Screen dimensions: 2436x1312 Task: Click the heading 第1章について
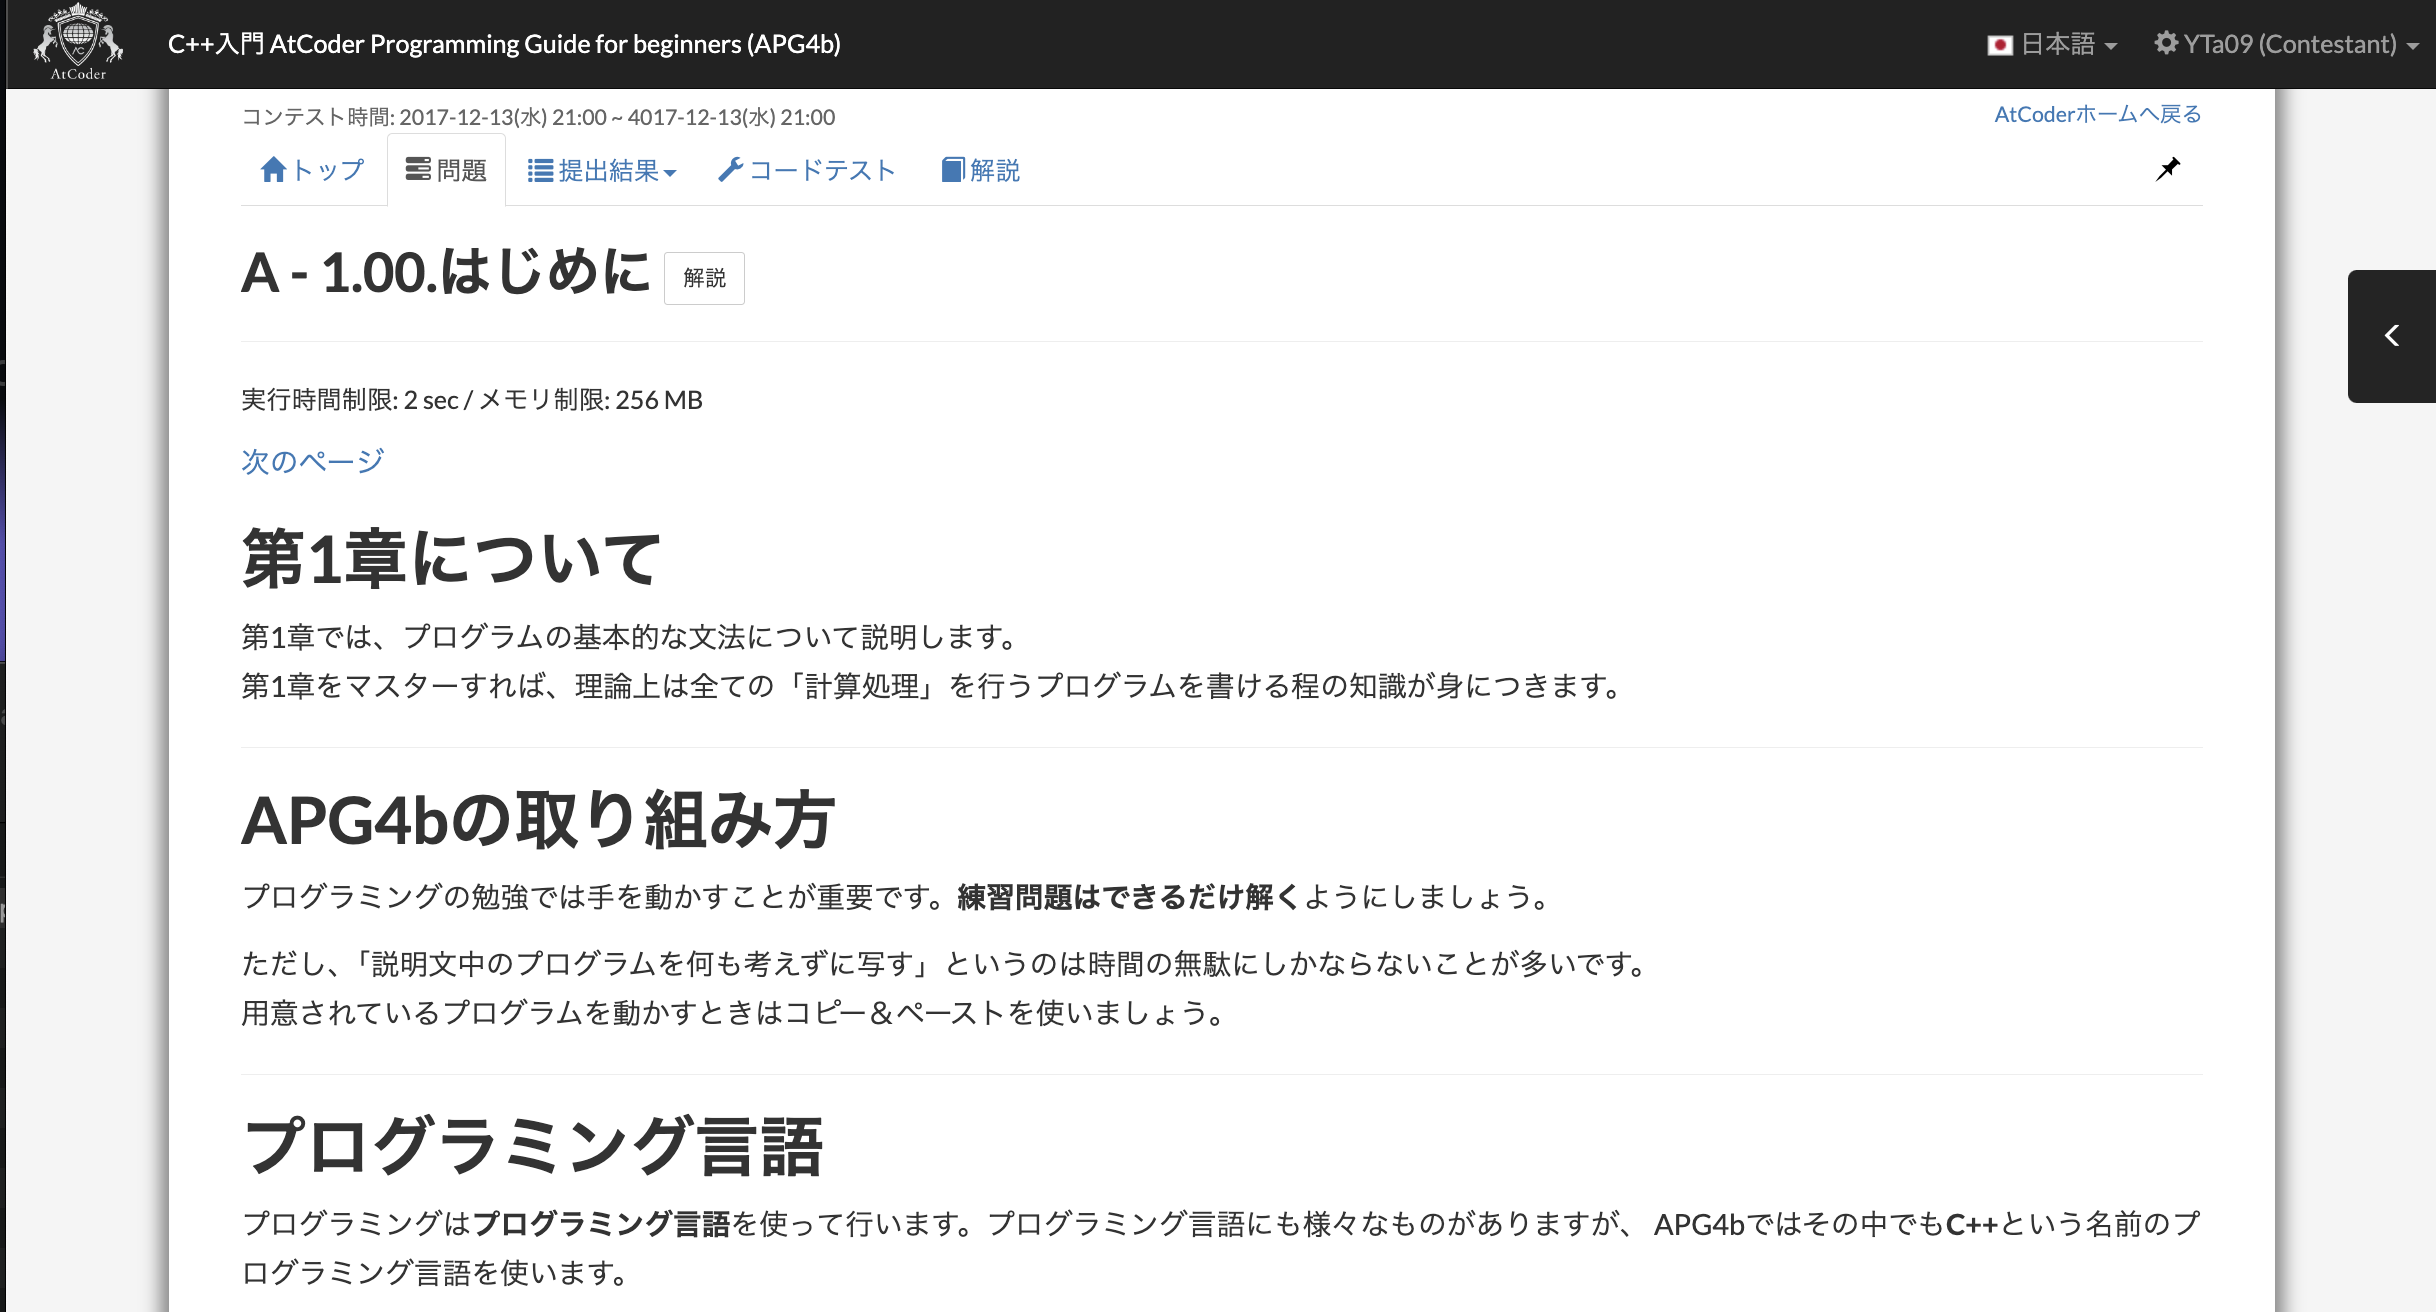(451, 558)
